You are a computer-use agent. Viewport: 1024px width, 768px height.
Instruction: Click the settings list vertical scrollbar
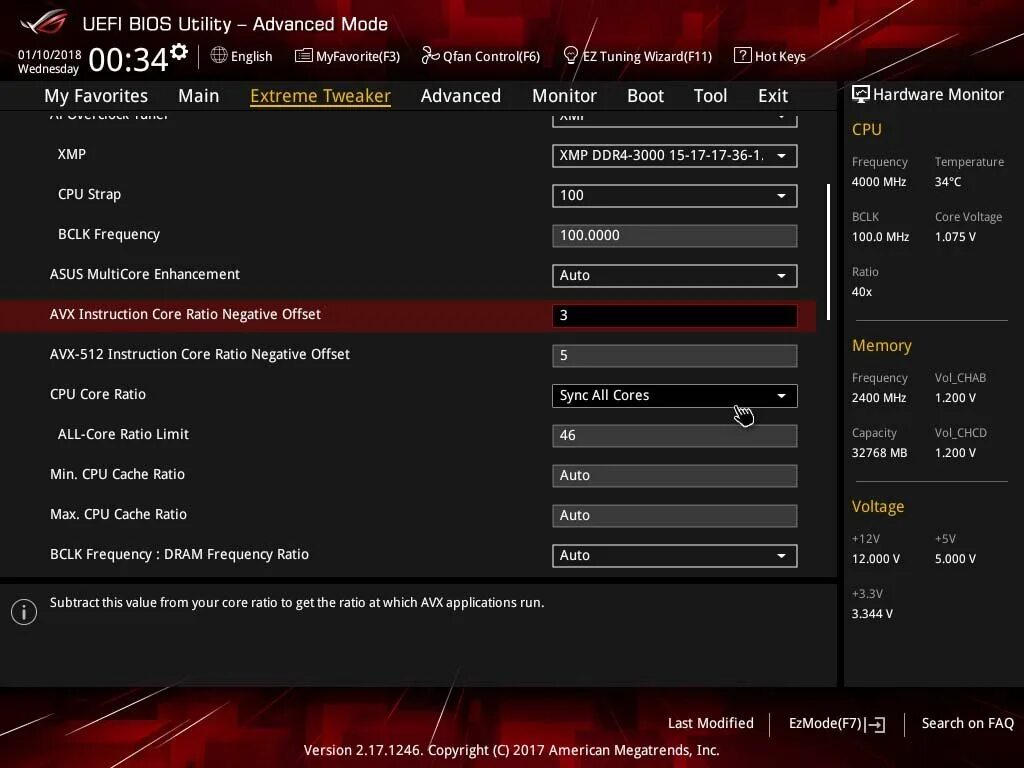pyautogui.click(x=828, y=252)
